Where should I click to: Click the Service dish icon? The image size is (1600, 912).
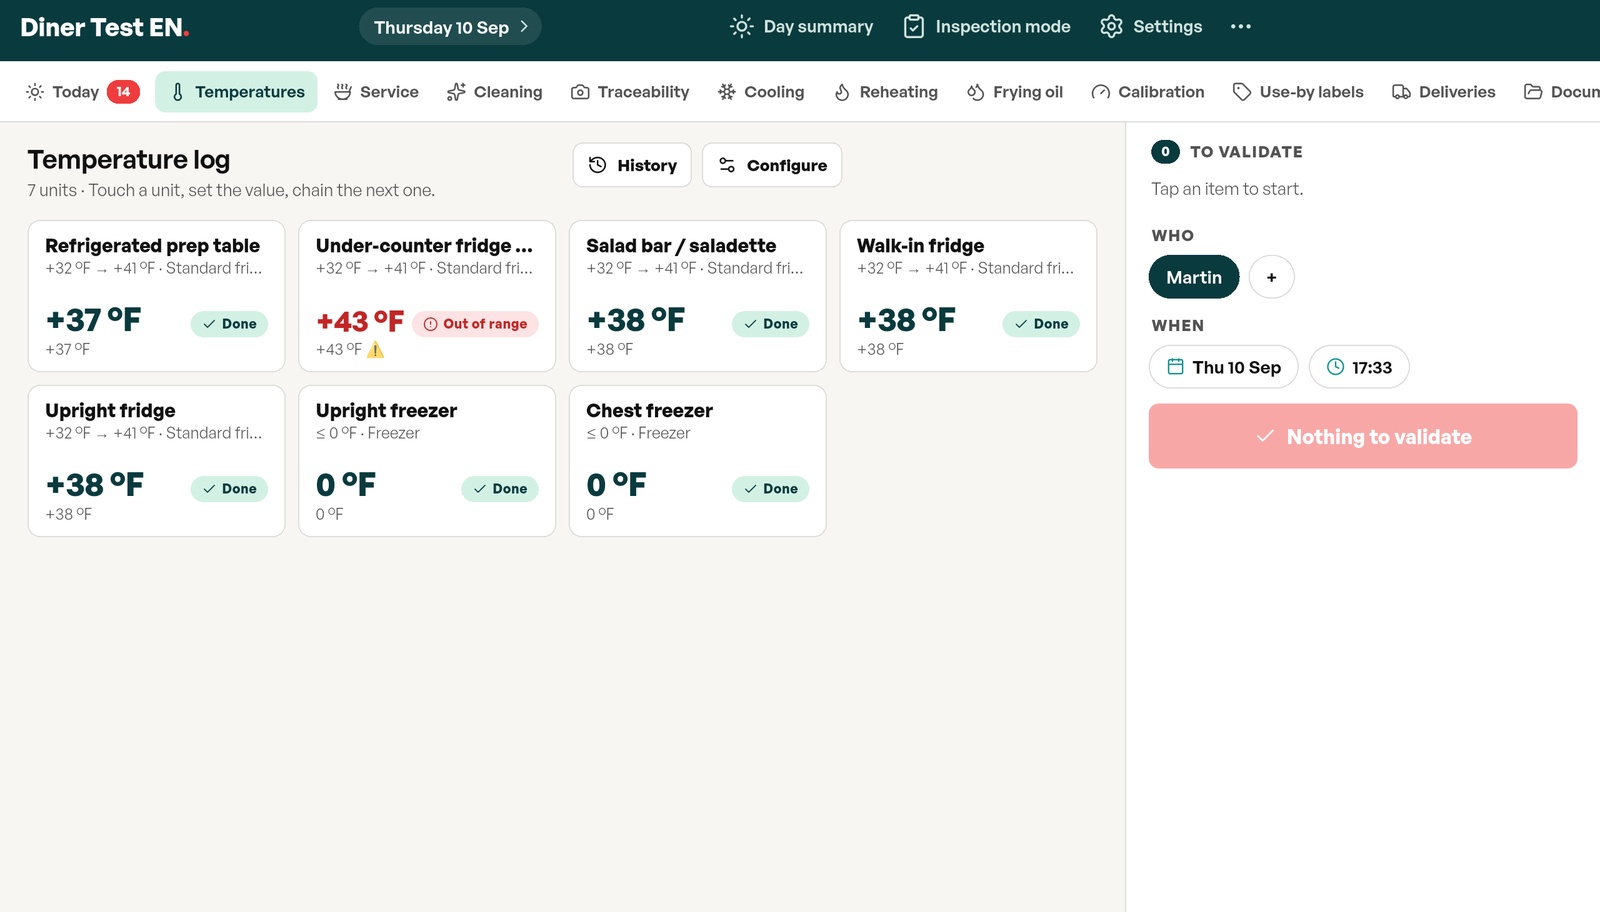(343, 92)
